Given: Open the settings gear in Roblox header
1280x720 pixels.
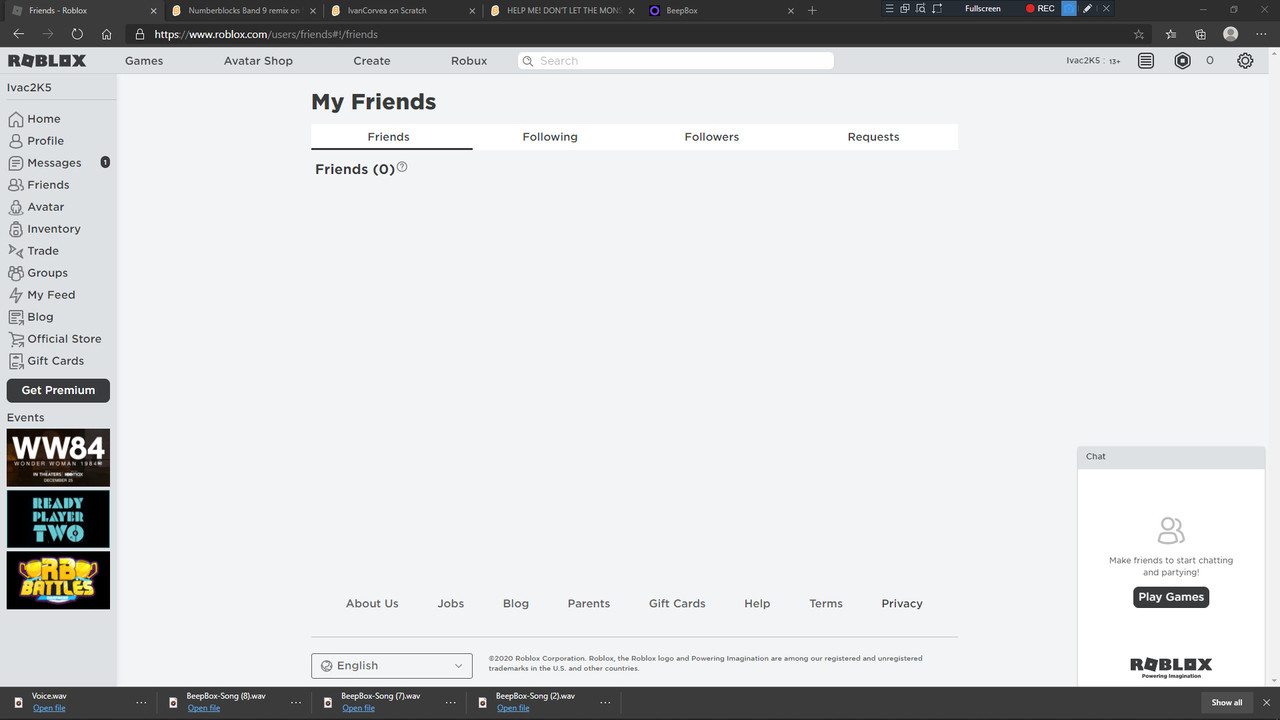Looking at the screenshot, I should 1245,61.
